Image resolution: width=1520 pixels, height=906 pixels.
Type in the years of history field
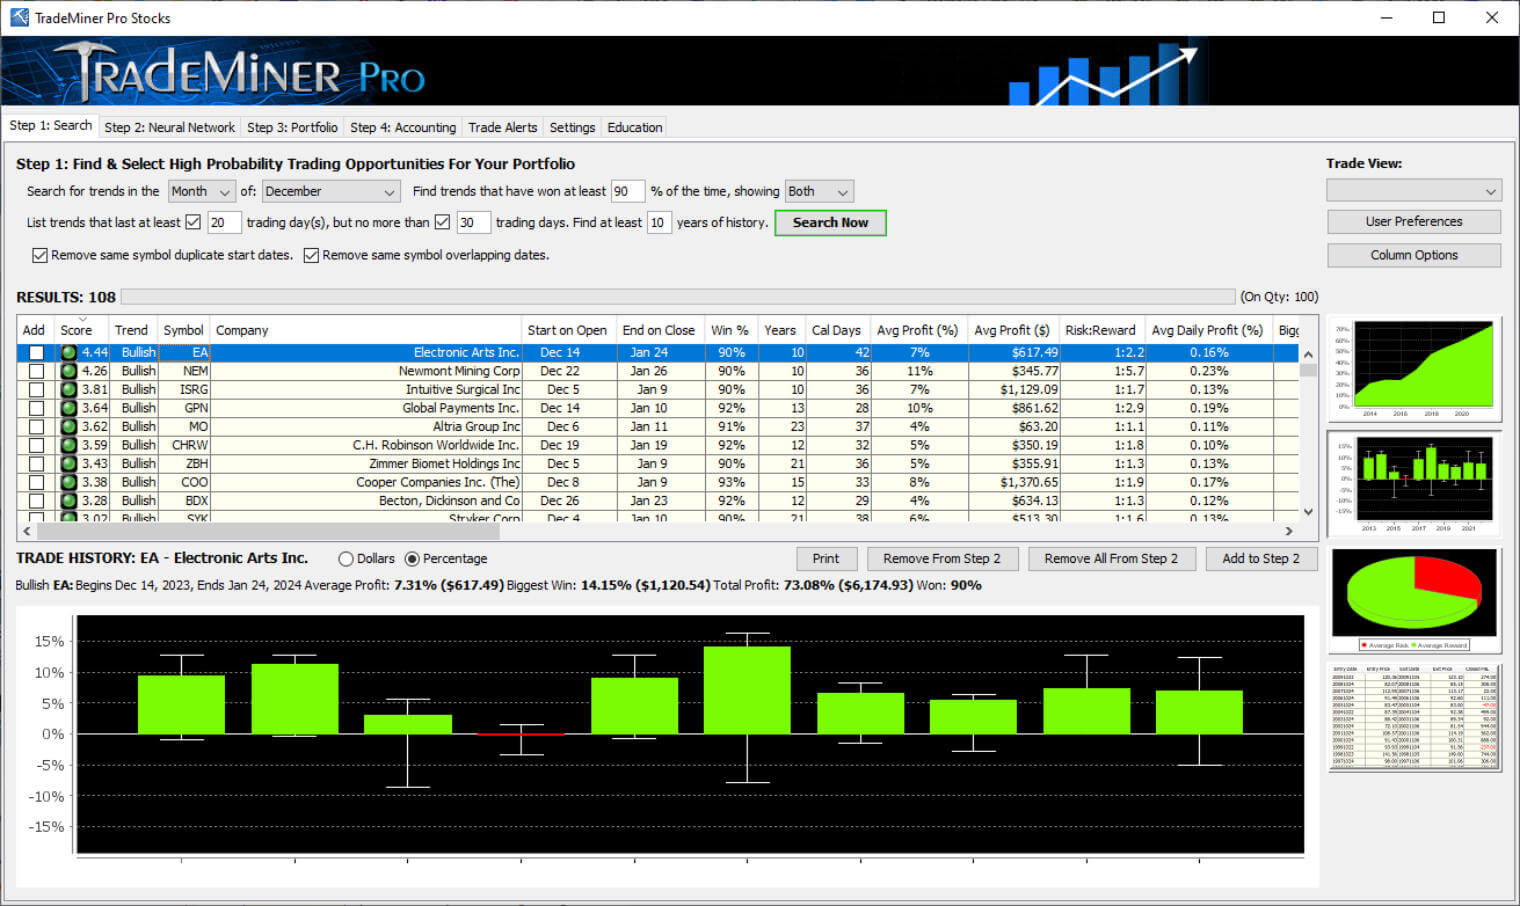[659, 222]
